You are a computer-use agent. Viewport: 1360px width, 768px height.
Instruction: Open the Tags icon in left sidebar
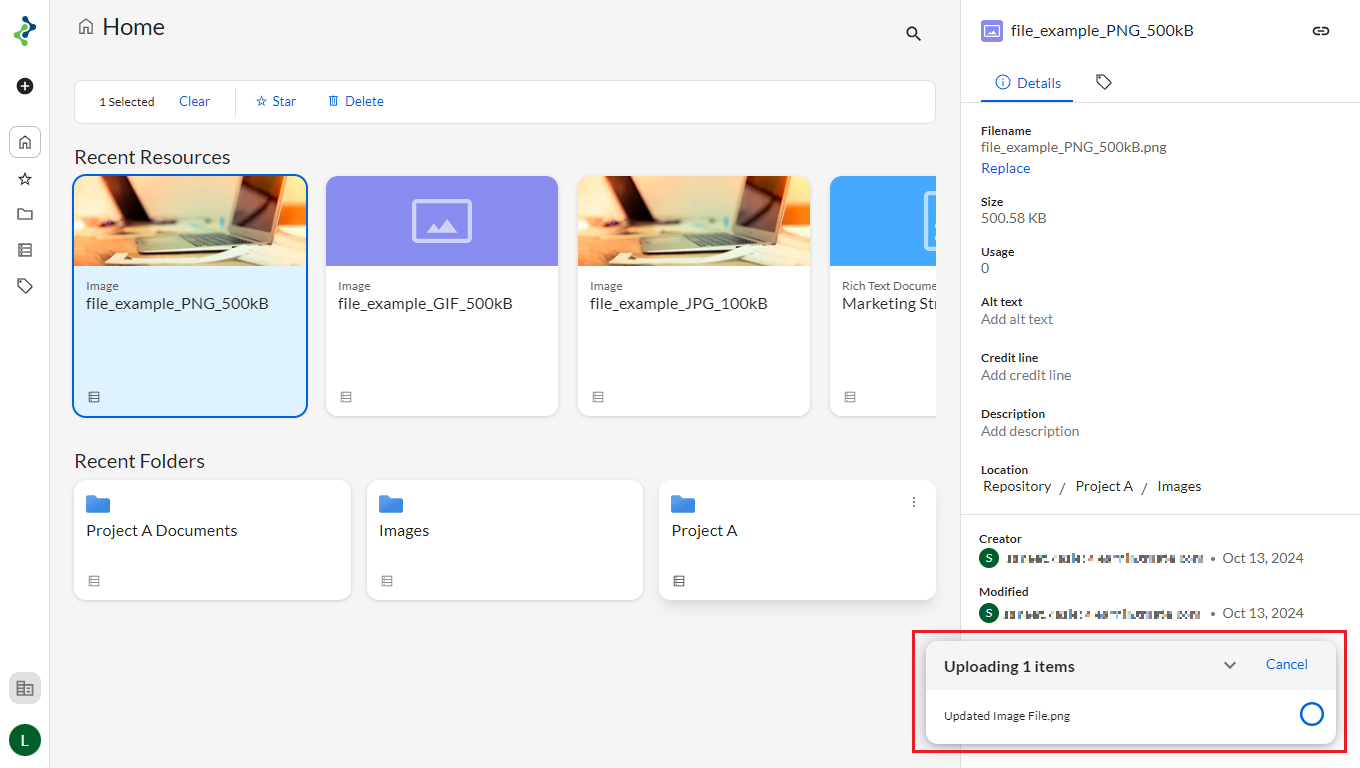pos(25,286)
